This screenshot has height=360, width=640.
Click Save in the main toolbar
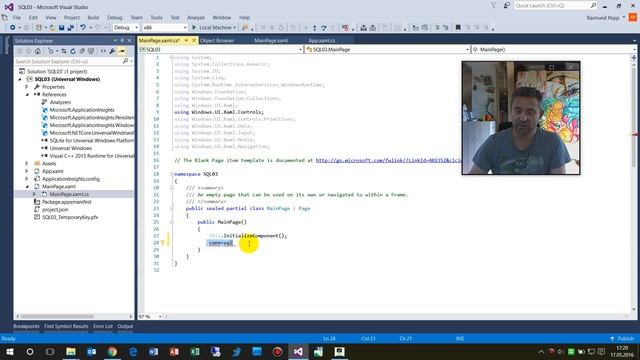pyautogui.click(x=61, y=28)
